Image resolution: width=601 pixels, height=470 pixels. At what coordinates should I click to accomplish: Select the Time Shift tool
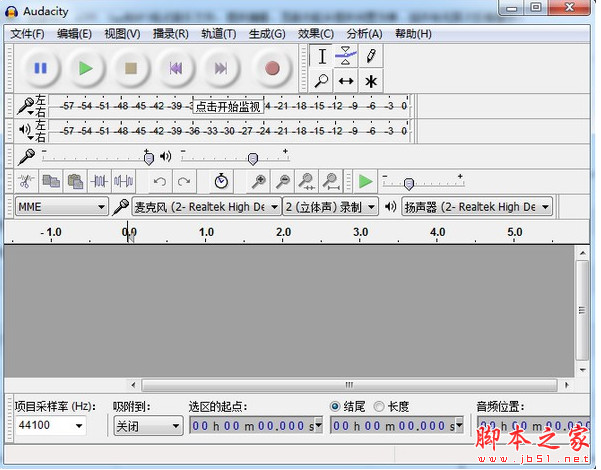point(346,81)
